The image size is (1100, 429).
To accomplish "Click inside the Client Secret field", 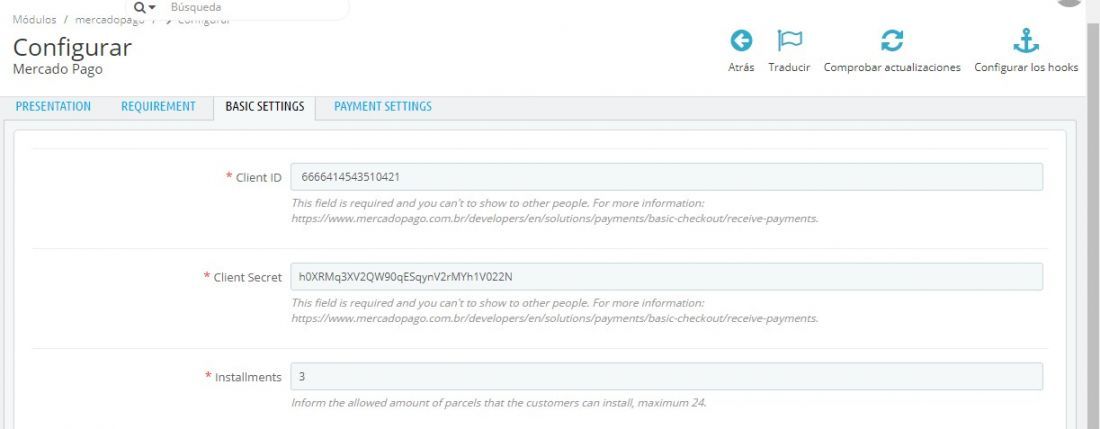I will (666, 276).
